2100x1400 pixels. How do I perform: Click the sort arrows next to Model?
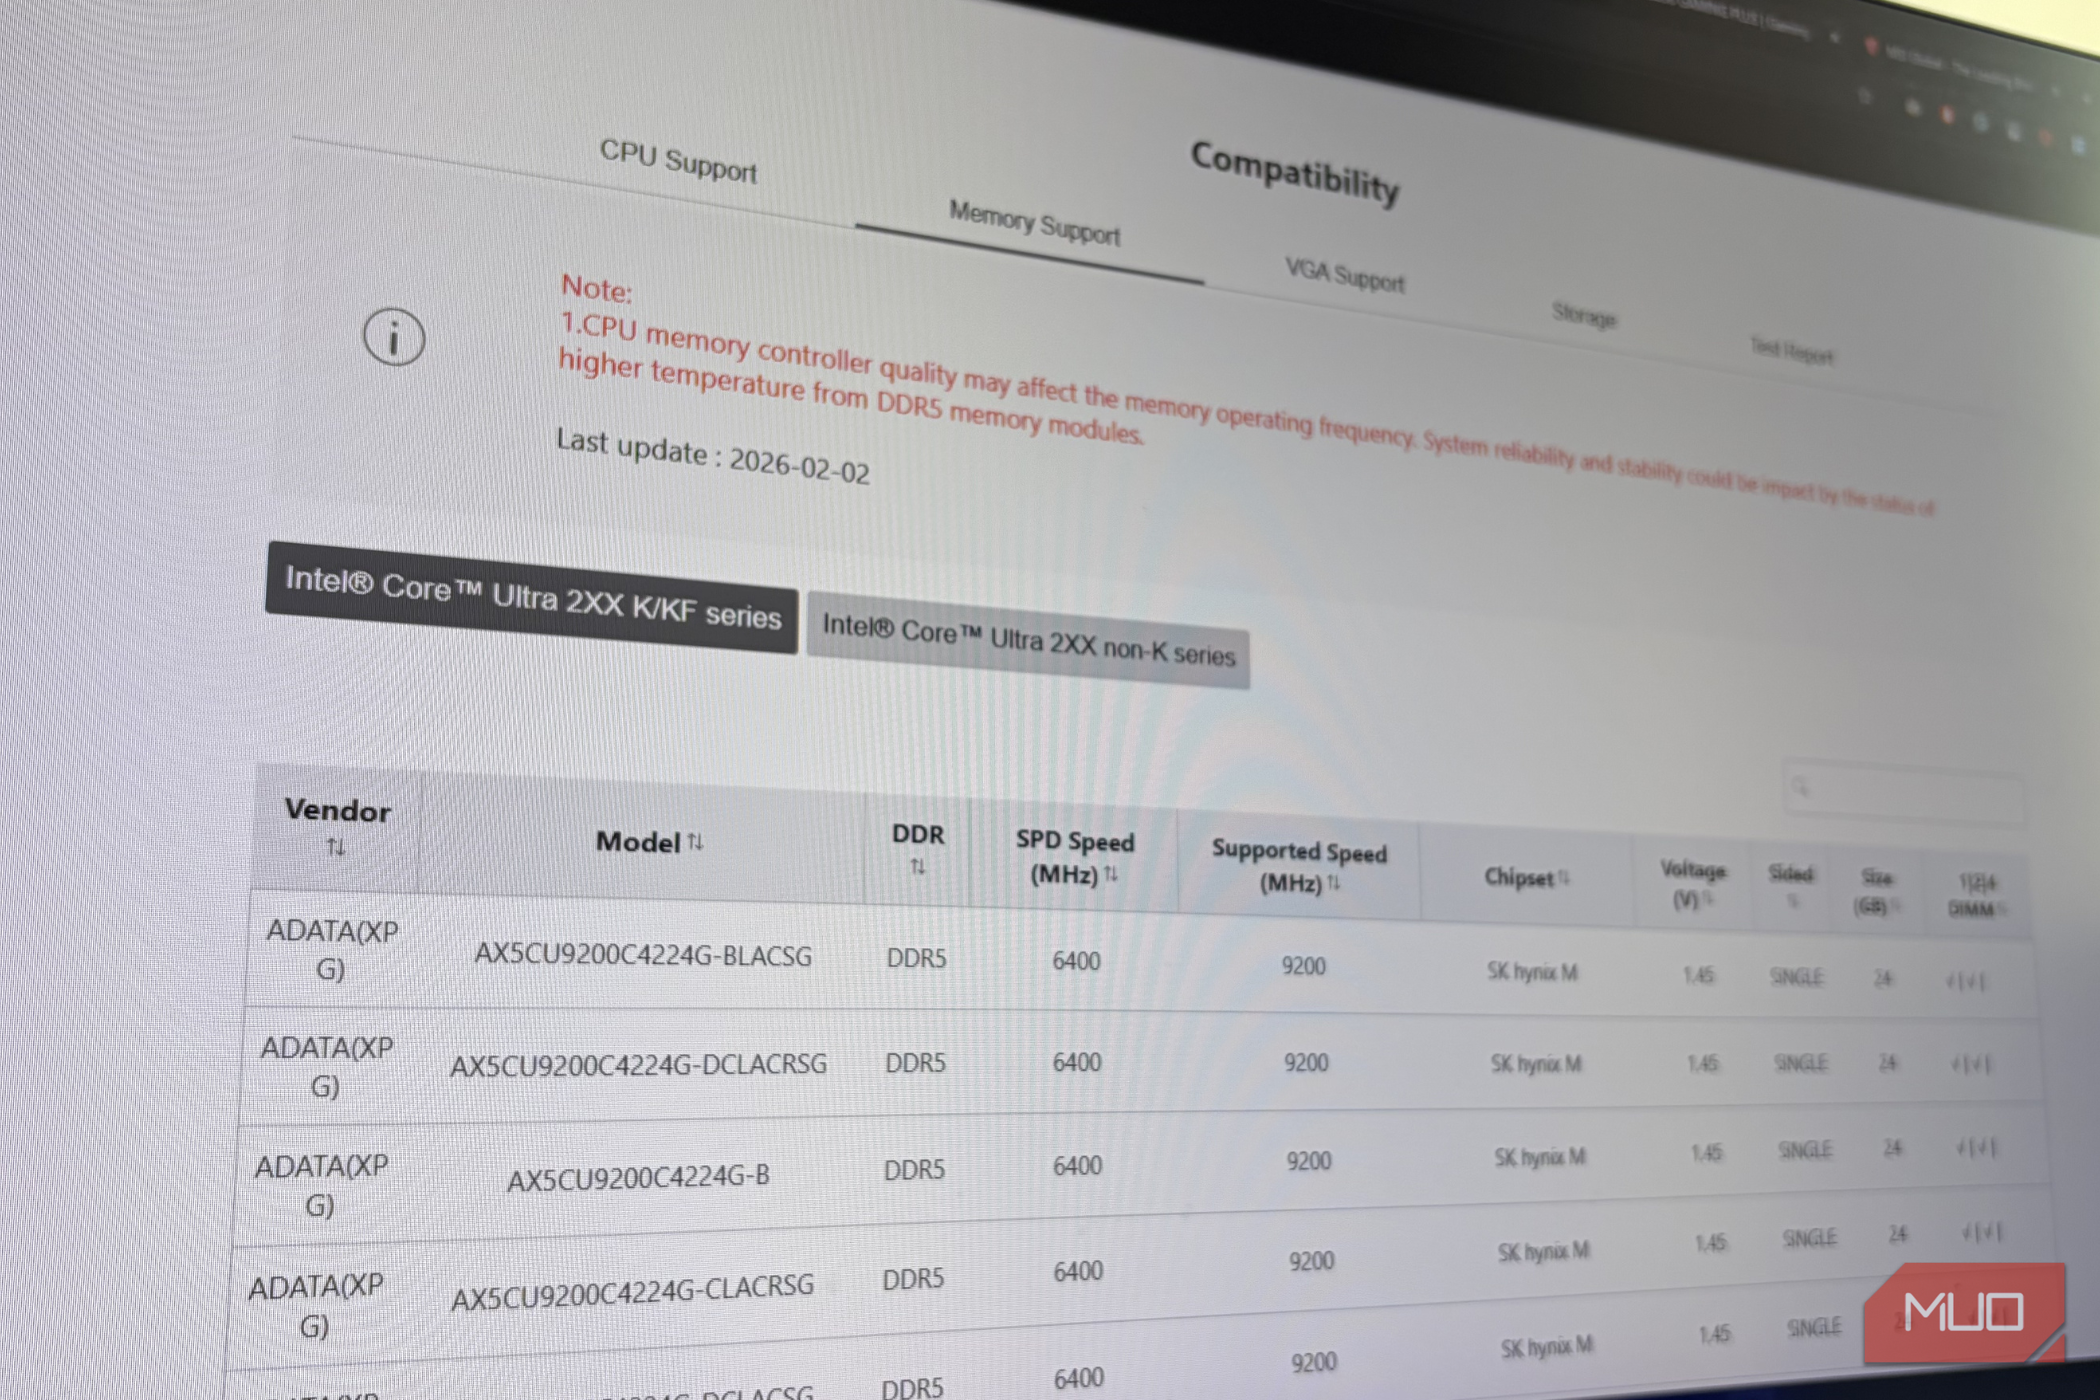[696, 842]
